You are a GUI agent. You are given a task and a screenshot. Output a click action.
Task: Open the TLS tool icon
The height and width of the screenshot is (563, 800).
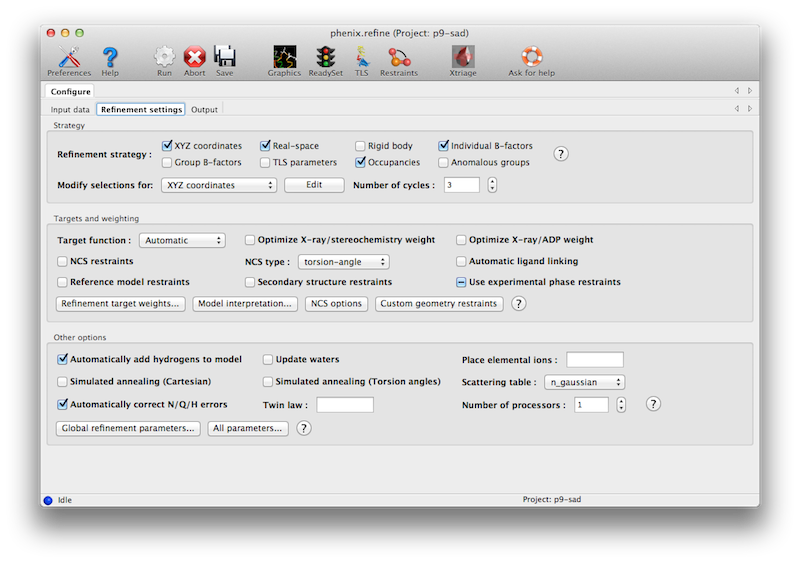[x=361, y=58]
